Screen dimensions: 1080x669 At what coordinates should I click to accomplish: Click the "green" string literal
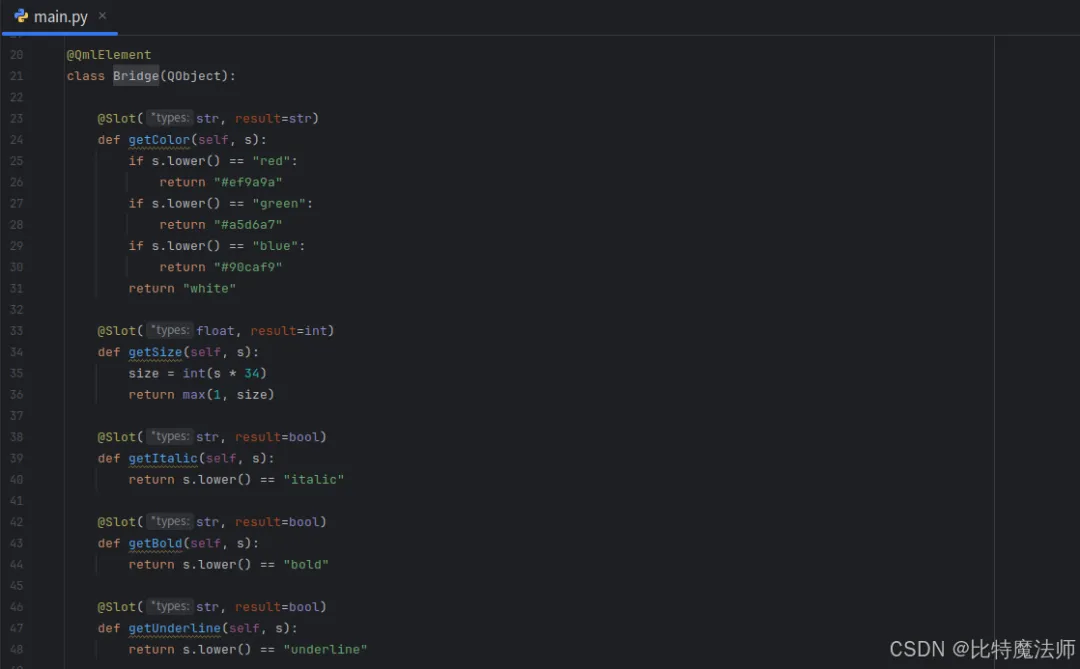[279, 203]
